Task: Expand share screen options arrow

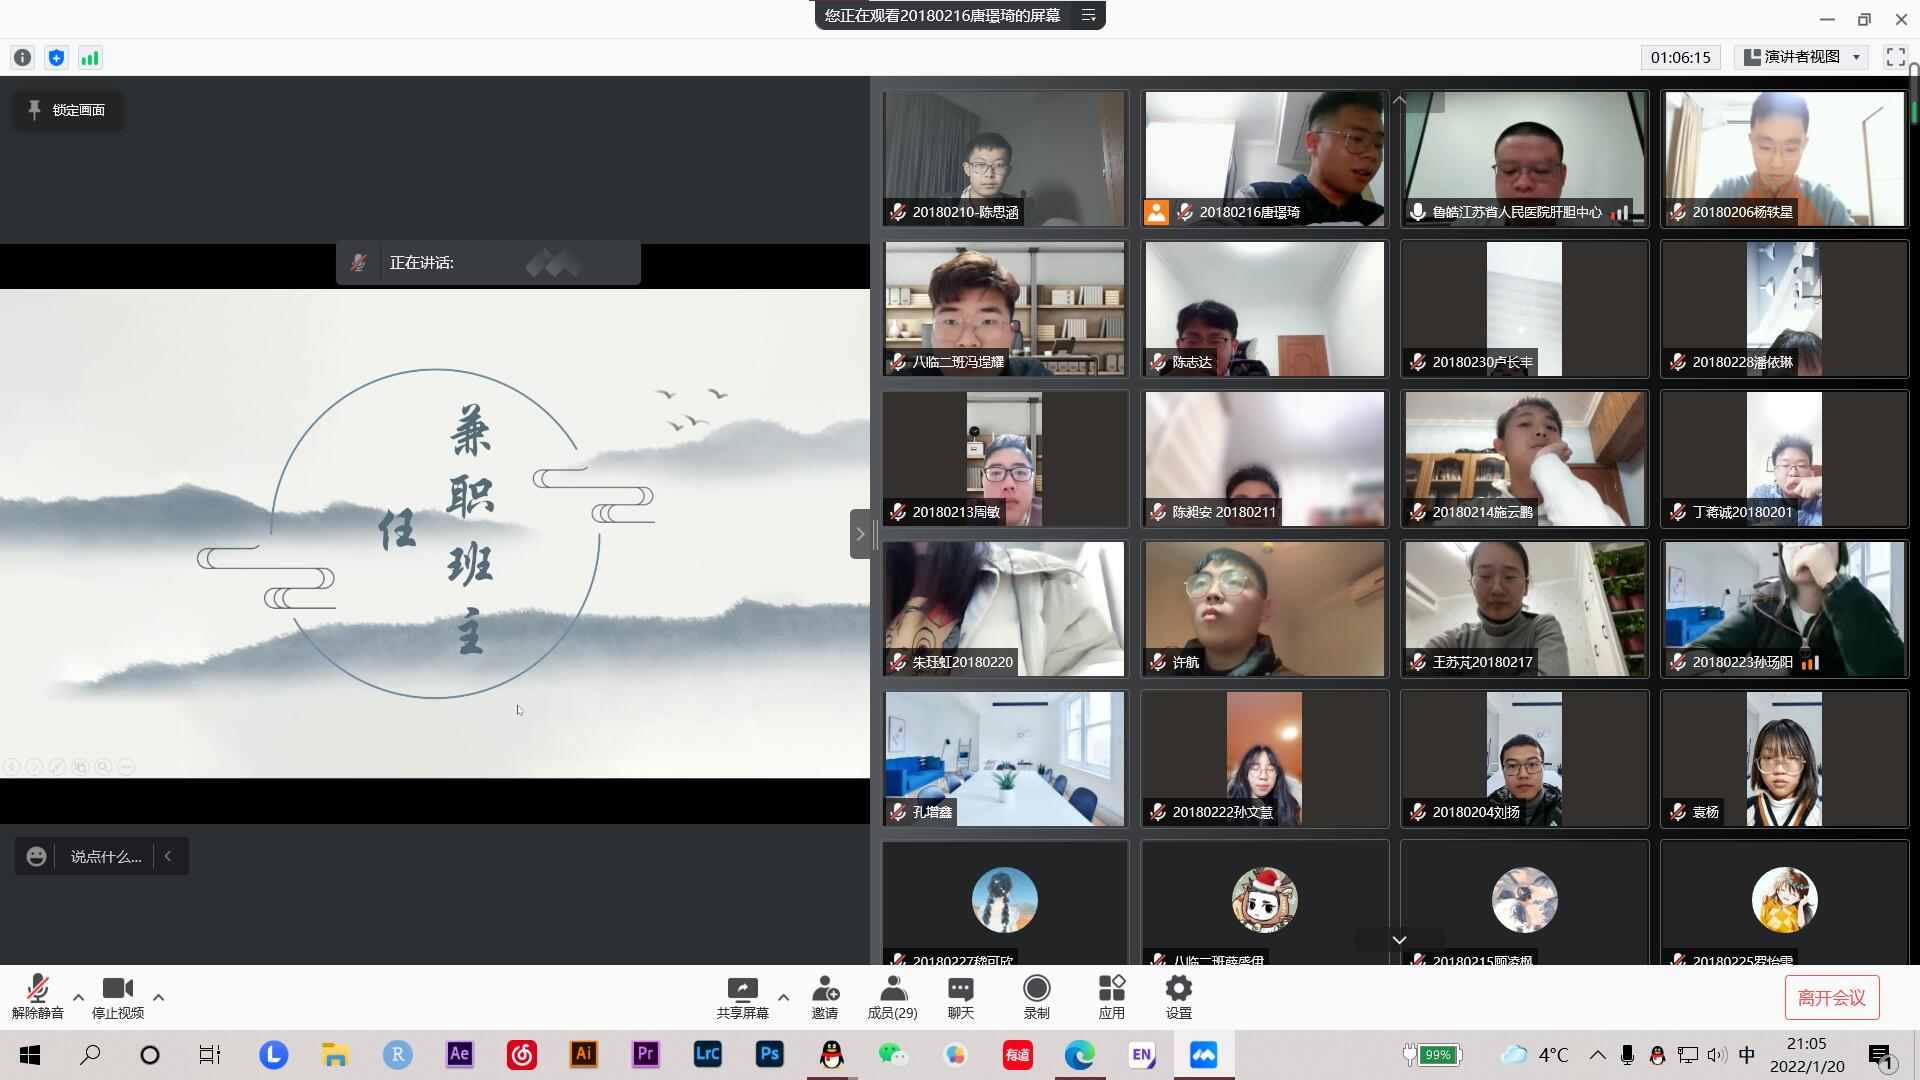Action: coord(783,997)
